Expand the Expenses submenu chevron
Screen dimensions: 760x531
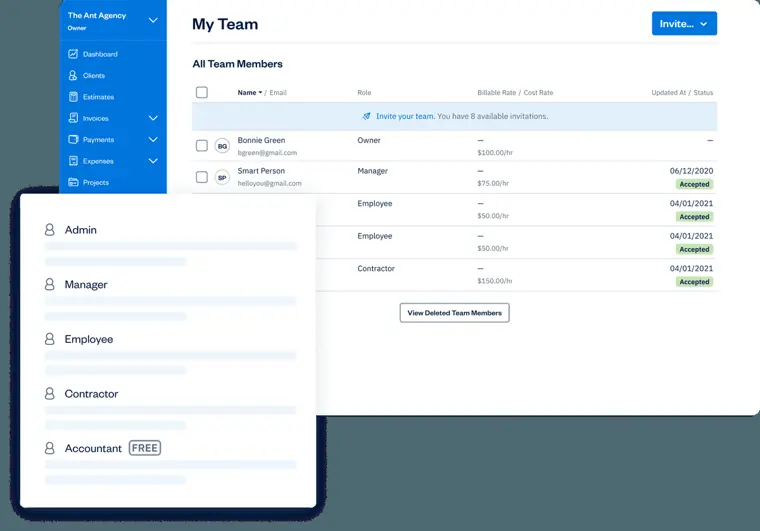tap(153, 161)
